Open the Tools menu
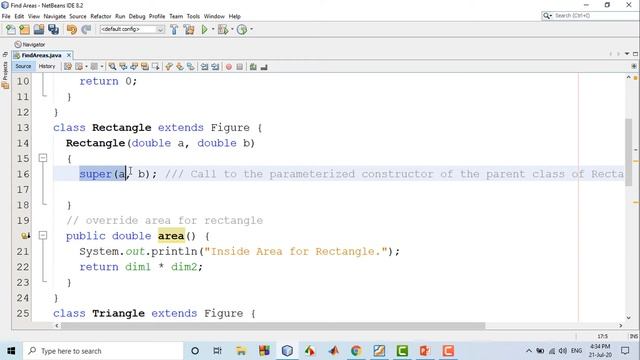Viewport: 640px width, 360px height. coord(193,16)
